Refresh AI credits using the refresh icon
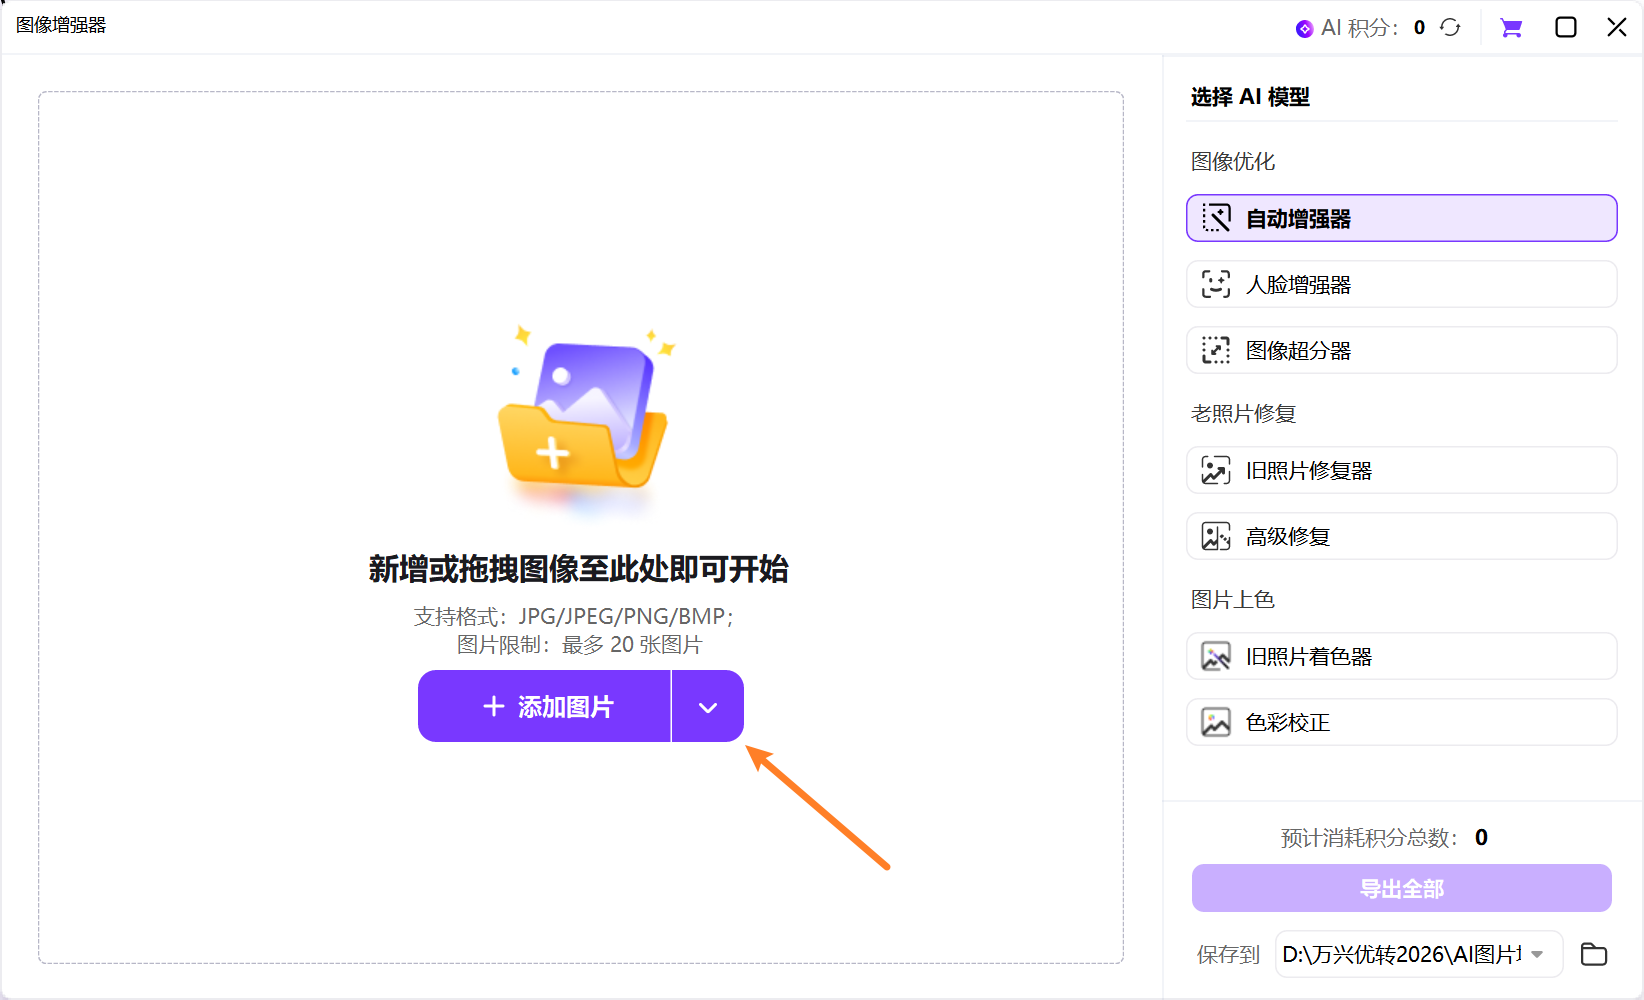The image size is (1644, 1000). click(x=1450, y=27)
